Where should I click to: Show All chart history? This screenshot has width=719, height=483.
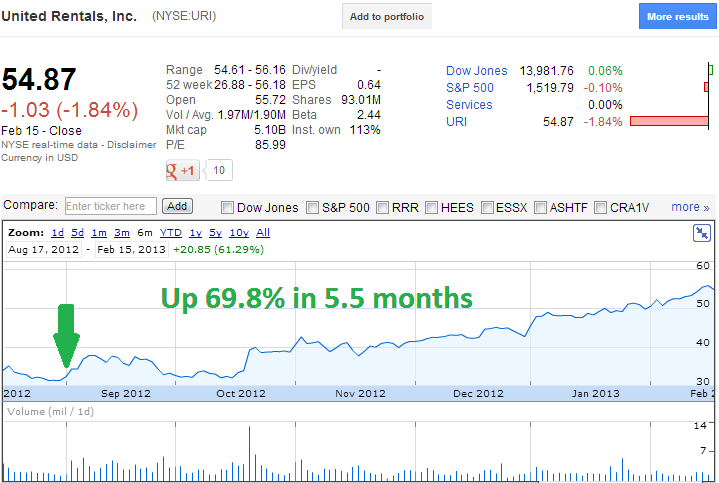pyautogui.click(x=263, y=233)
